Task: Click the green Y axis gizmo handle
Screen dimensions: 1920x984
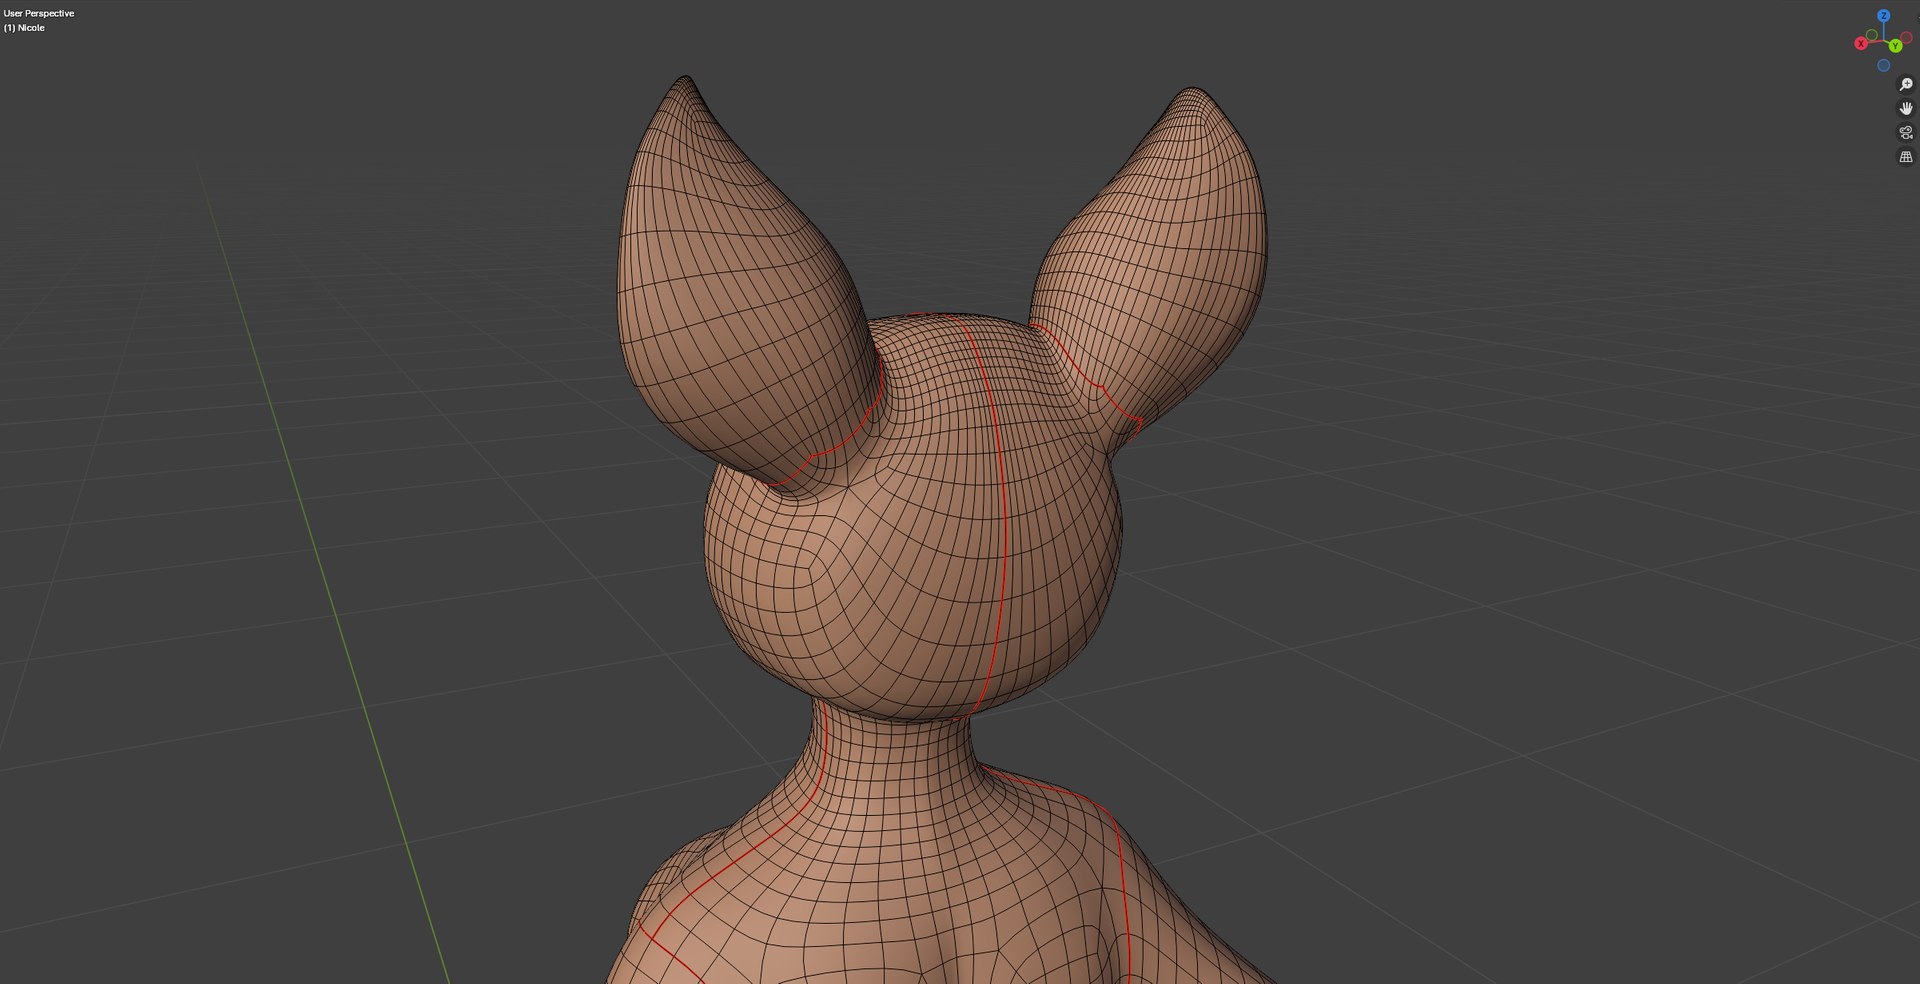Action: [1895, 46]
